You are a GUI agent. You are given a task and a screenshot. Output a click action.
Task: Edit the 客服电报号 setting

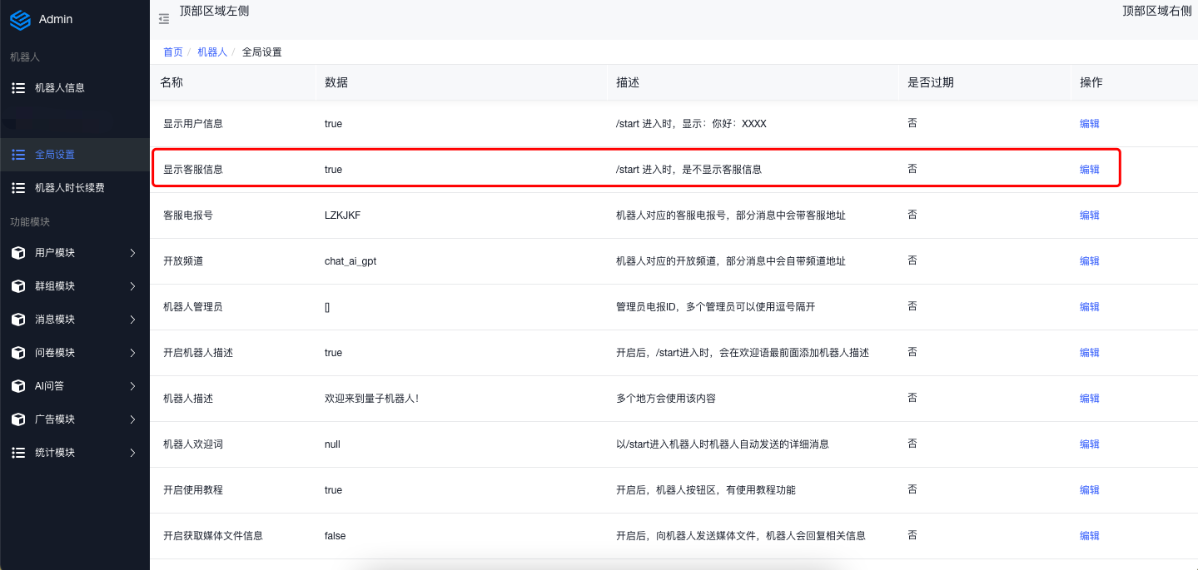point(1089,215)
